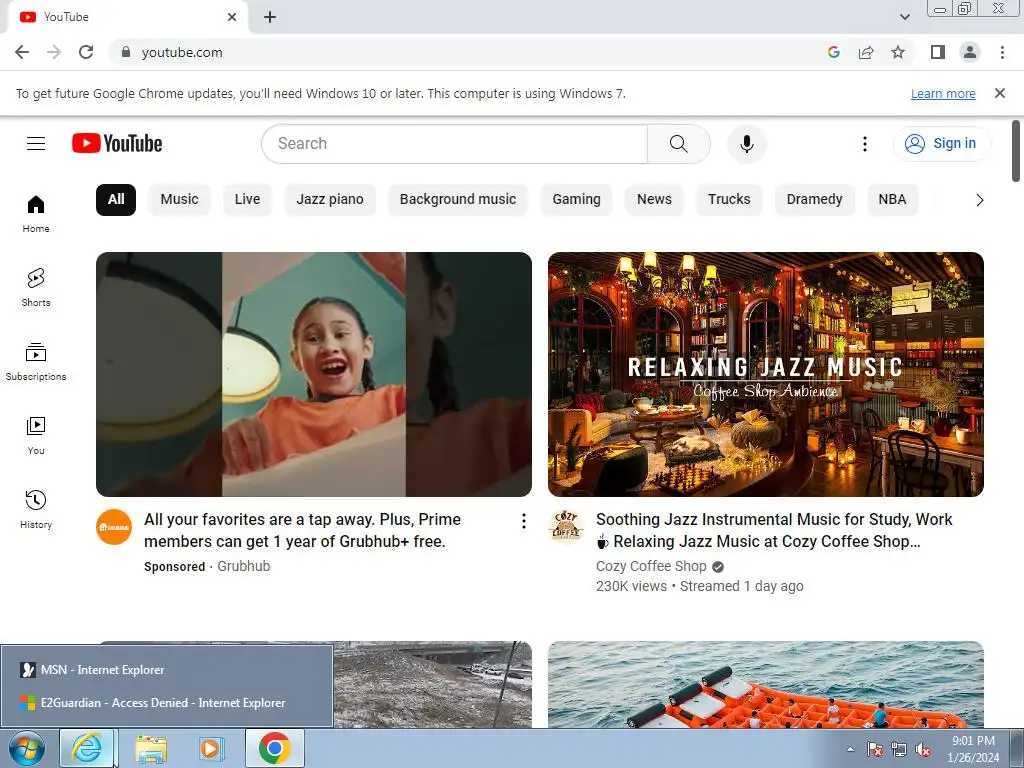Click the Grubhub channel avatar
This screenshot has width=1024, height=768.
tap(114, 527)
